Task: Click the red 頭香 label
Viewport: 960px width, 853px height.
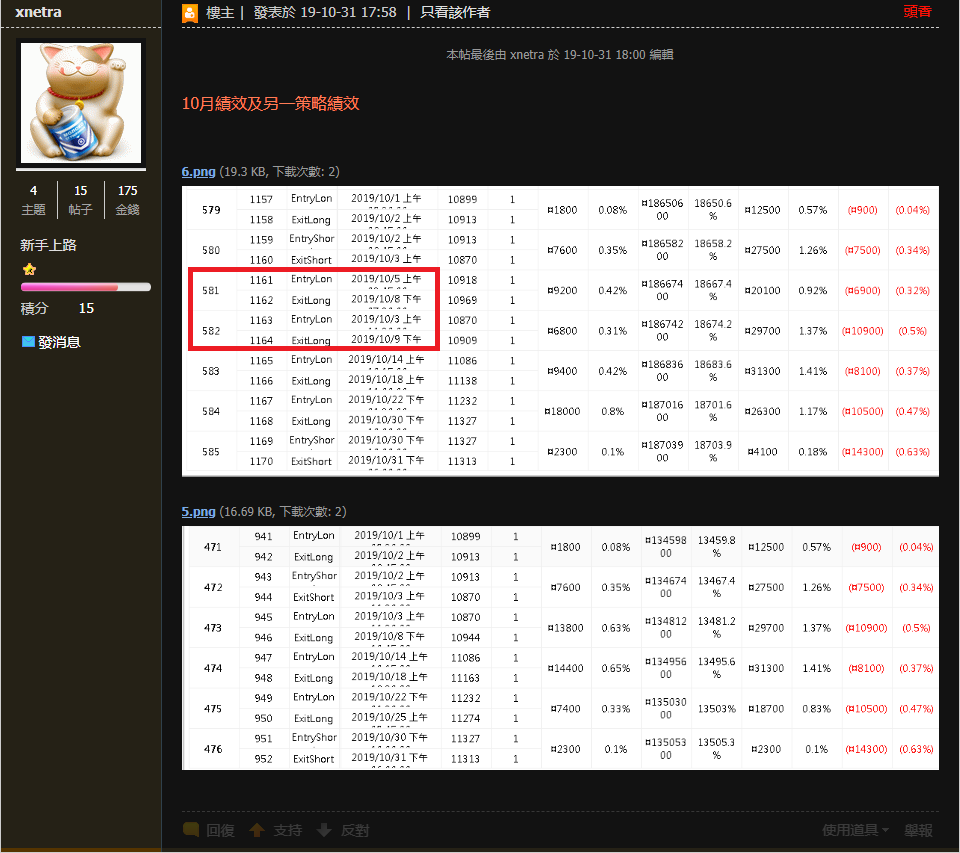Action: point(917,12)
